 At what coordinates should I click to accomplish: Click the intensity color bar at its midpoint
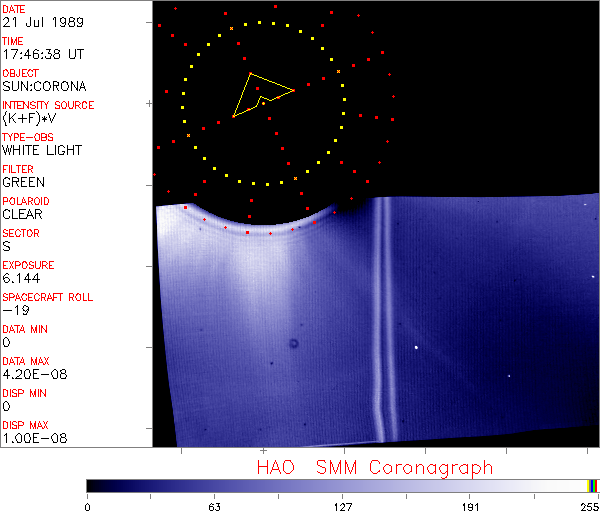pos(343,486)
